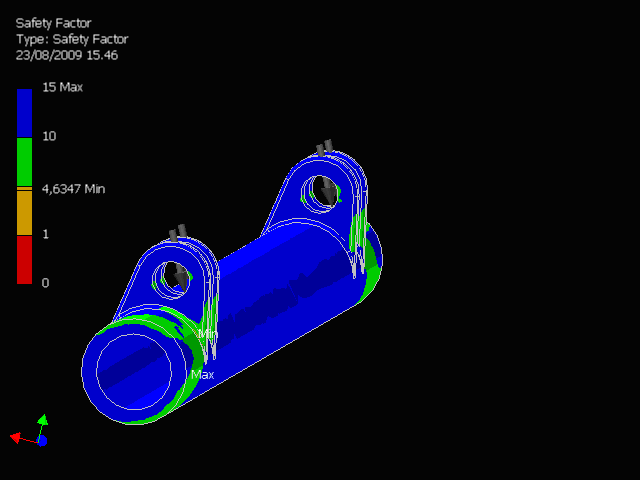This screenshot has width=640, height=481.
Task: Click the '15 Max' legend value
Action: pyautogui.click(x=62, y=87)
